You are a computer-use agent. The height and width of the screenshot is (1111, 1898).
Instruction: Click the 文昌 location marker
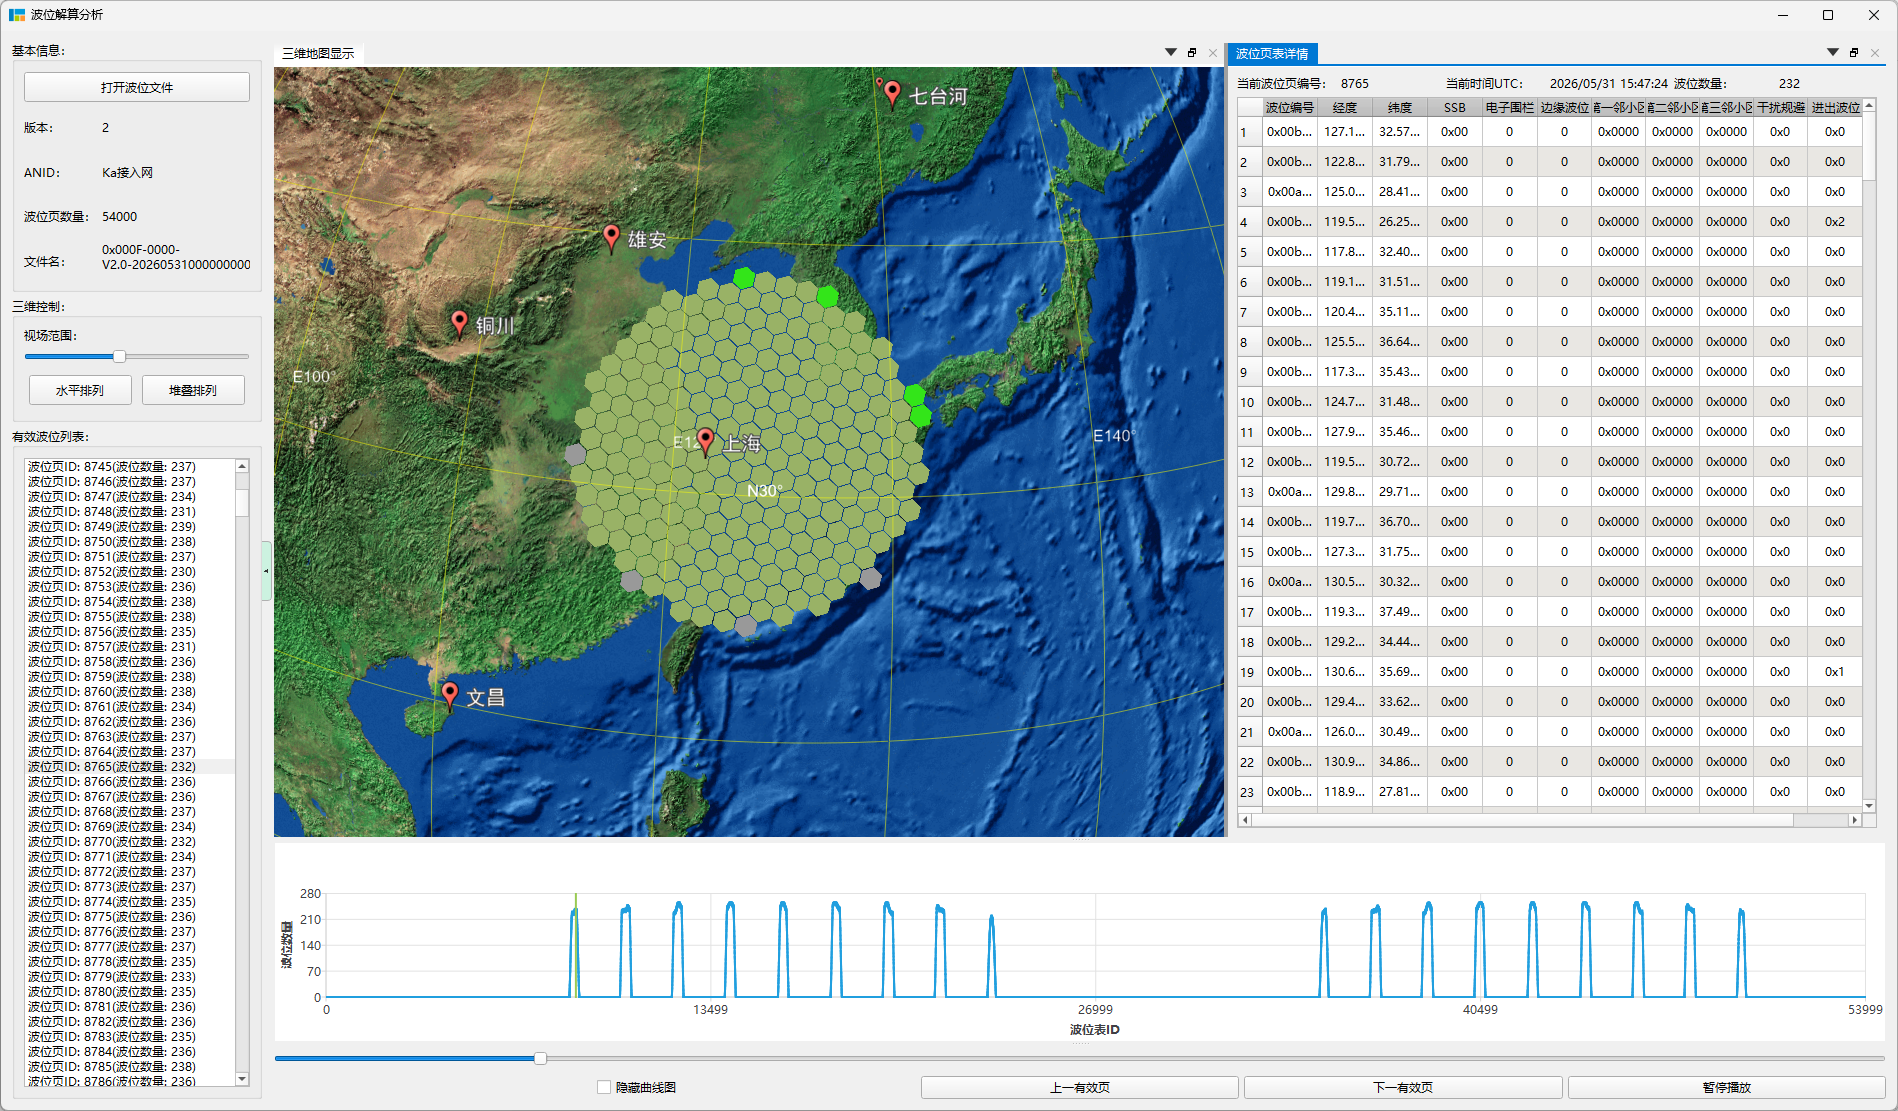450,695
